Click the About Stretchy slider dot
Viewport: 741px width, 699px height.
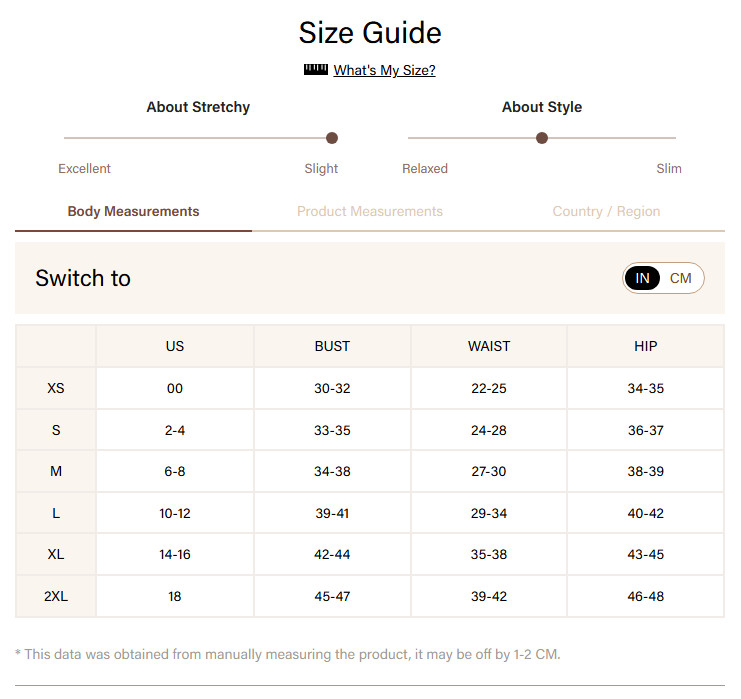click(332, 138)
